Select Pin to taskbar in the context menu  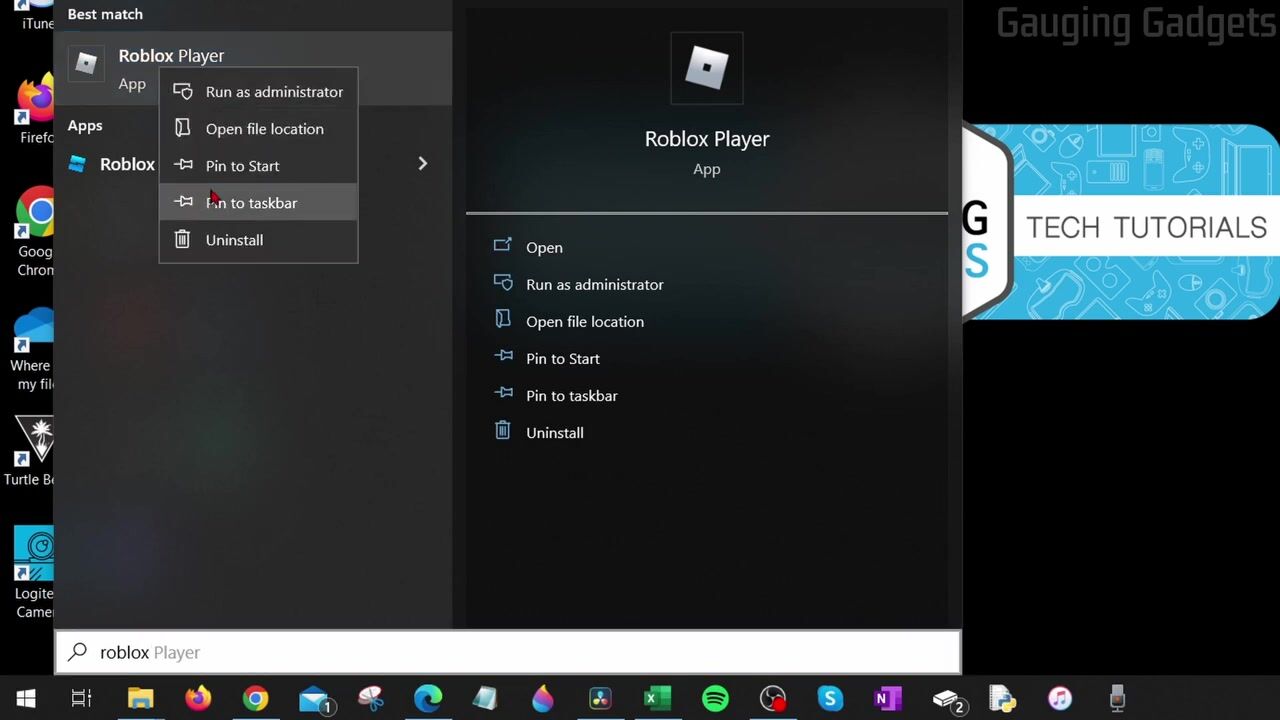pos(258,203)
